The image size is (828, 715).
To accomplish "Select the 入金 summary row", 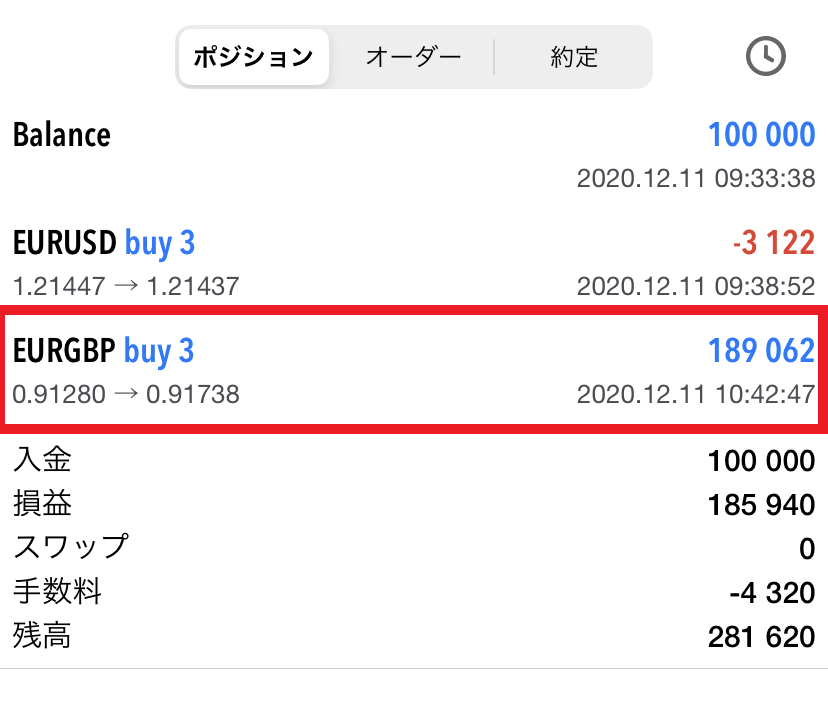I will click(414, 460).
